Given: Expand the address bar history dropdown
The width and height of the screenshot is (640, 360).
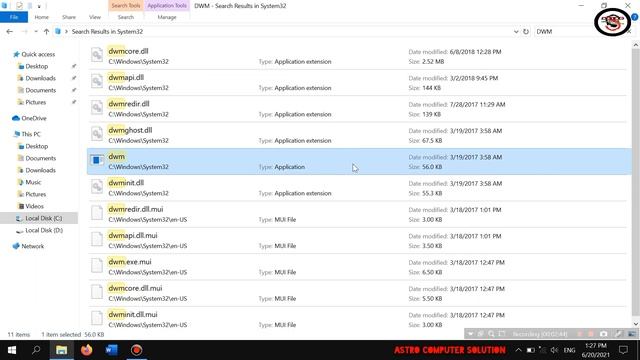Looking at the screenshot, I should 516,31.
